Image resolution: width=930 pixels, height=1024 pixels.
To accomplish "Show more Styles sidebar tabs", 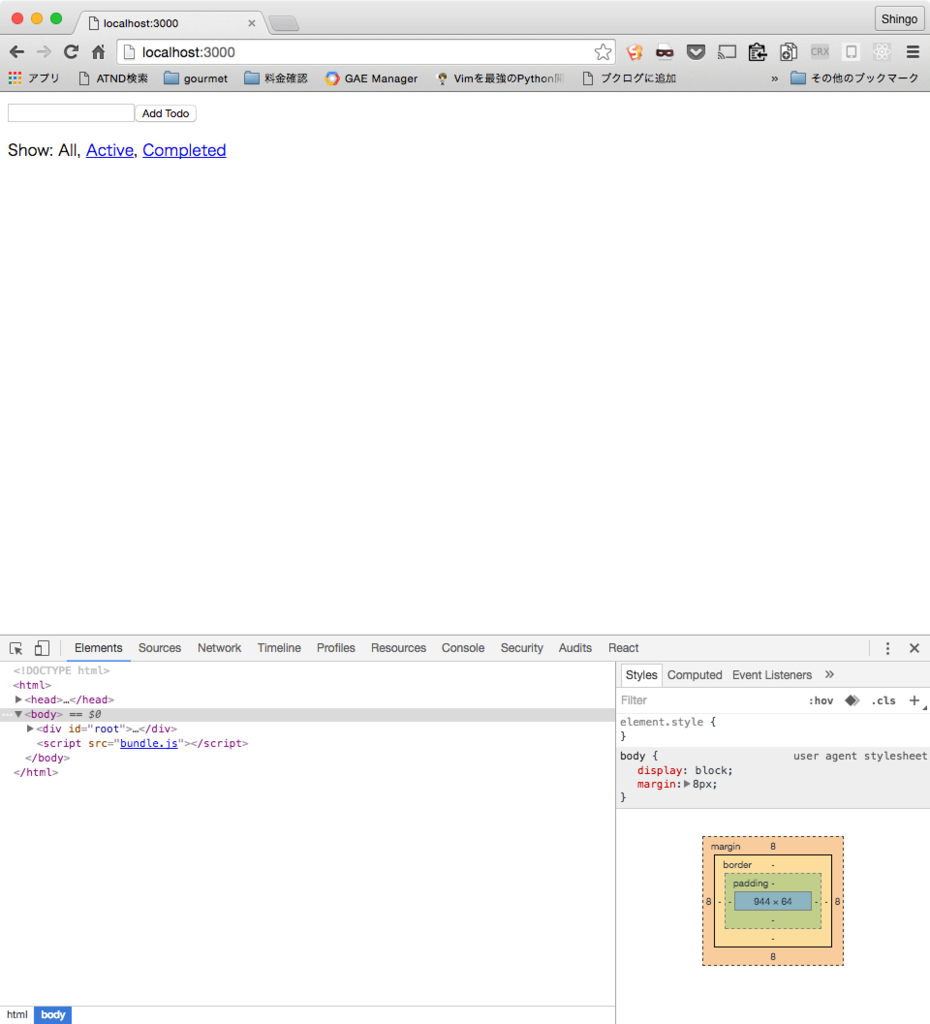I will pos(829,675).
